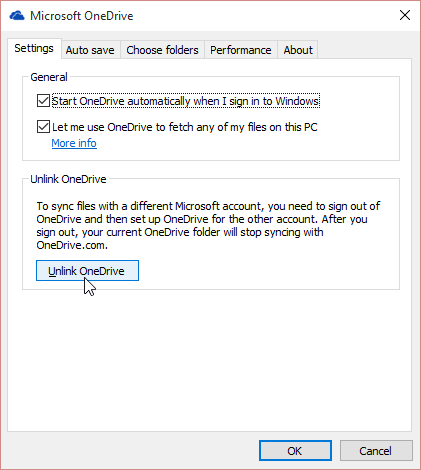Click the blank area below the Unlink OneDrive group
421x470 pixels.
pos(210,360)
